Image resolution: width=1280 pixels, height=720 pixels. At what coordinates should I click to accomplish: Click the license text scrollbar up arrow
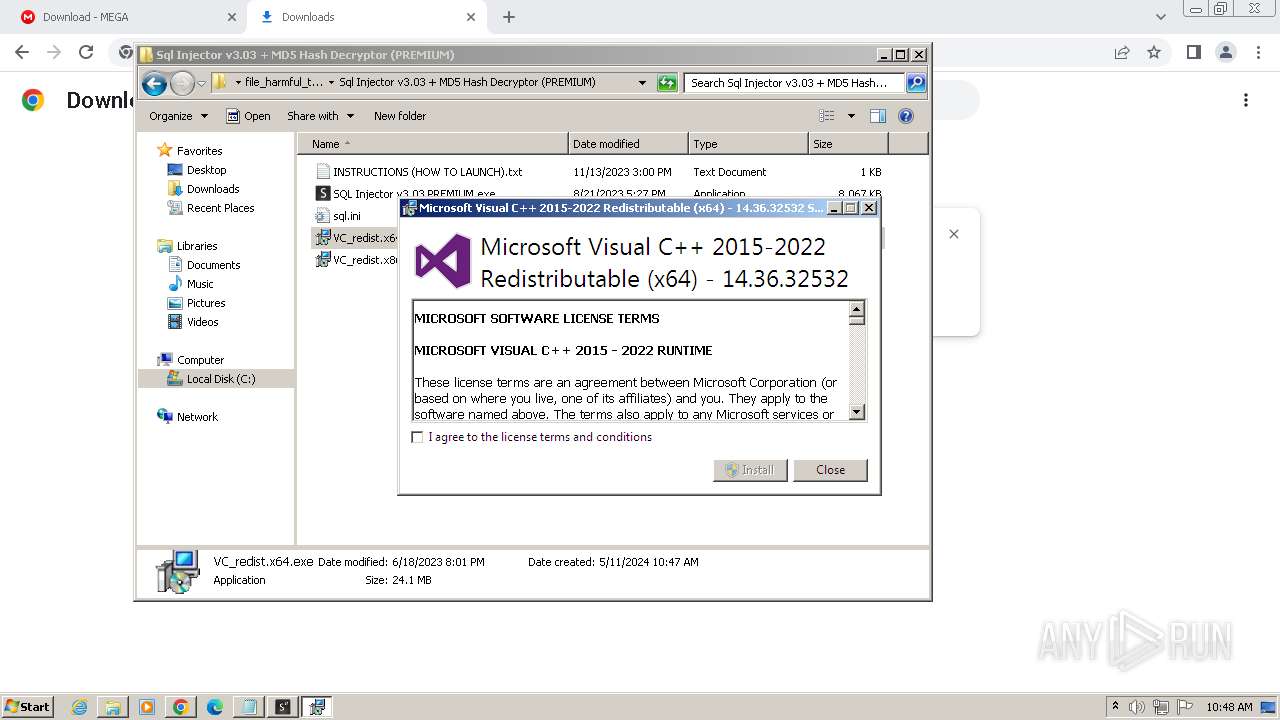pyautogui.click(x=856, y=310)
